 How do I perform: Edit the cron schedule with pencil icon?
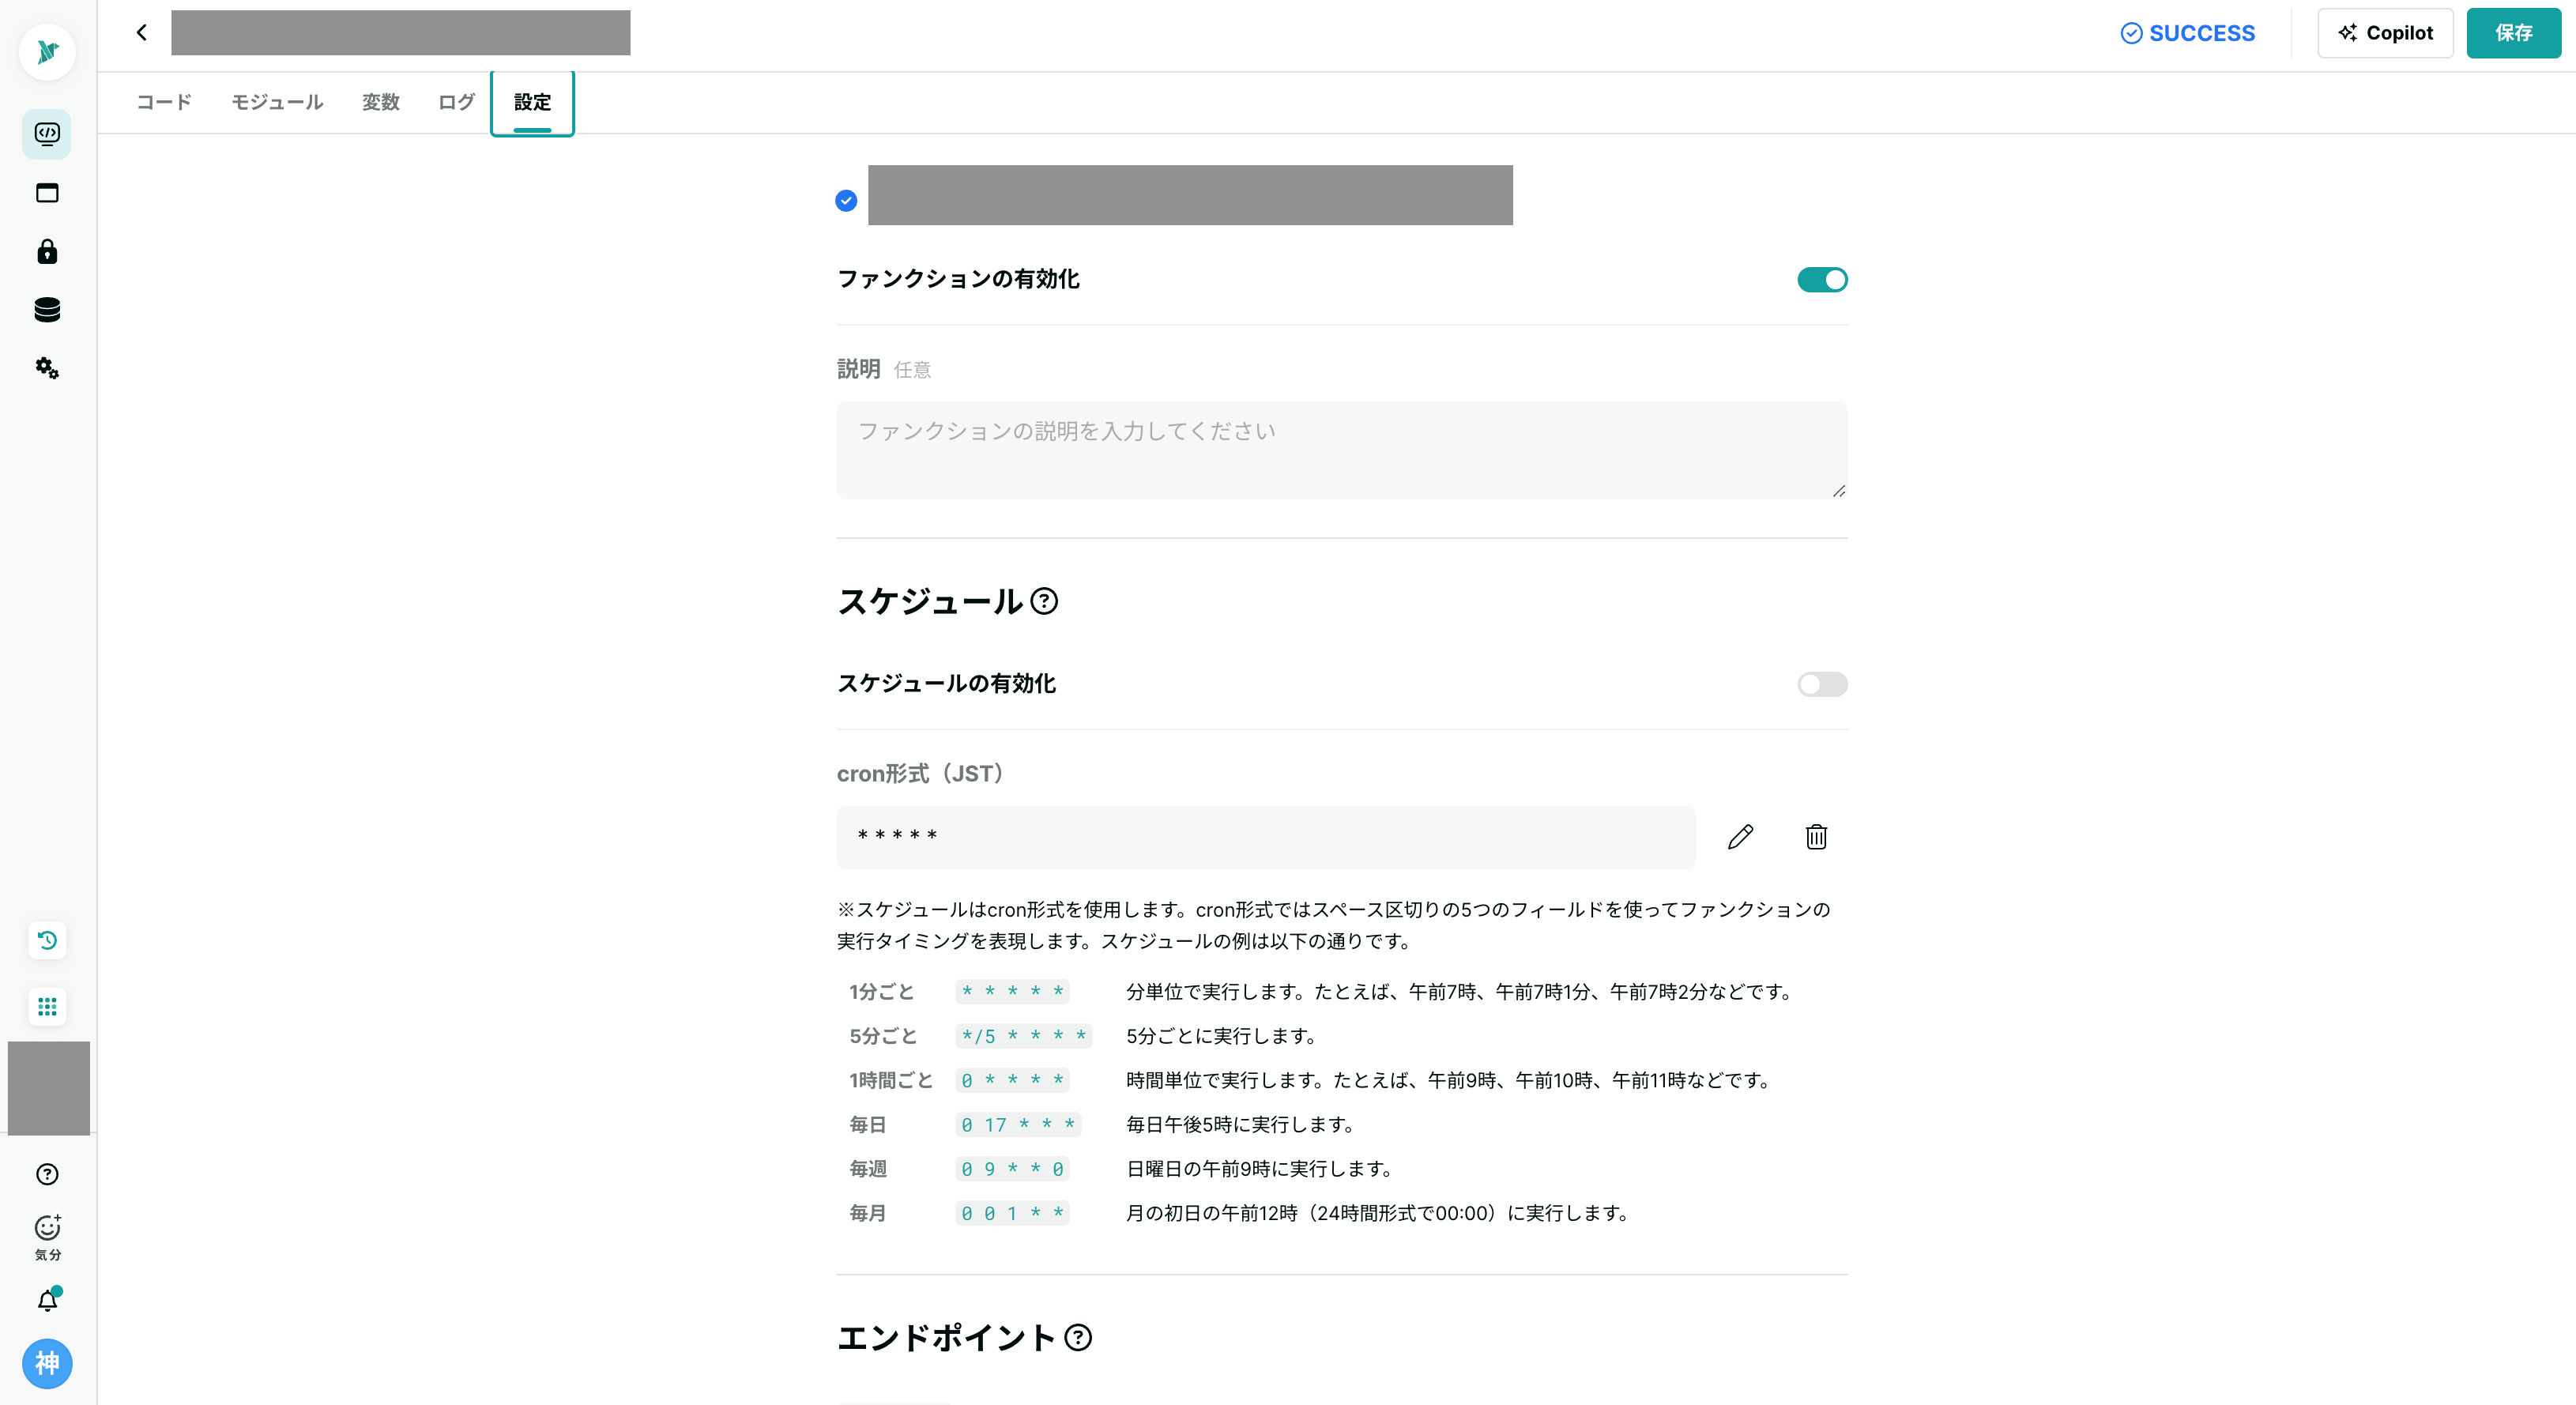pos(1740,837)
